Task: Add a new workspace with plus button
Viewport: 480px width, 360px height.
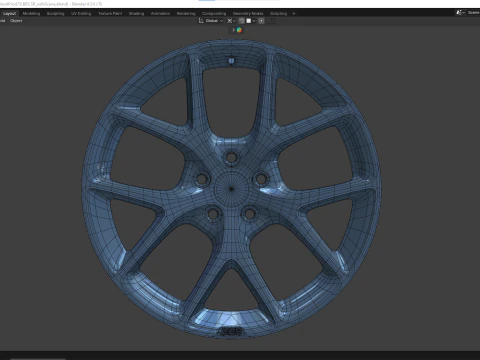Action: [294, 13]
